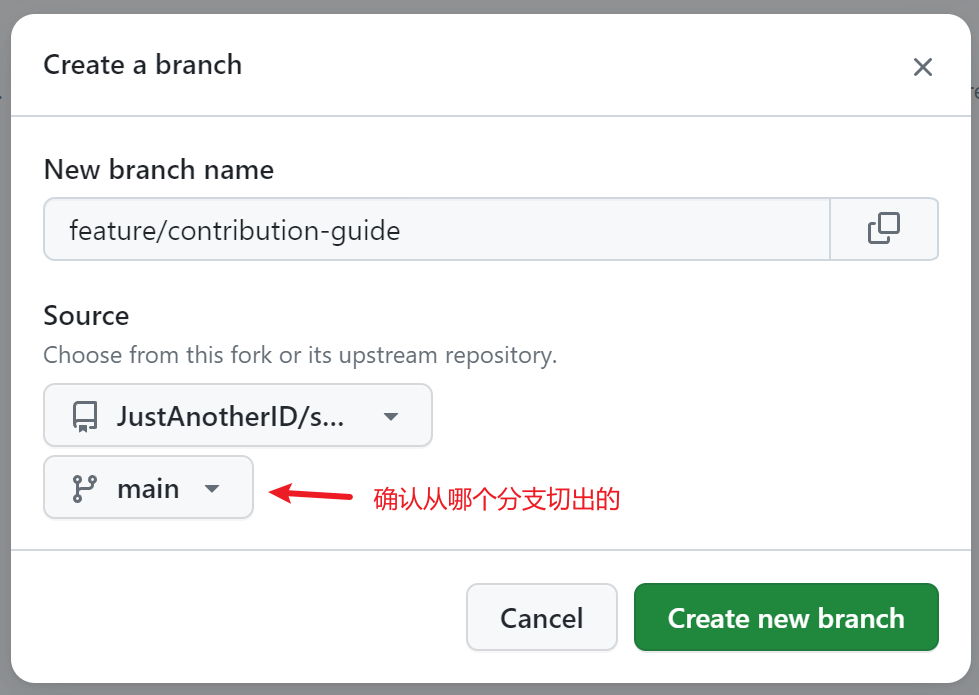Image resolution: width=979 pixels, height=695 pixels.
Task: Click the repository book icon under Source
Action: [85, 416]
